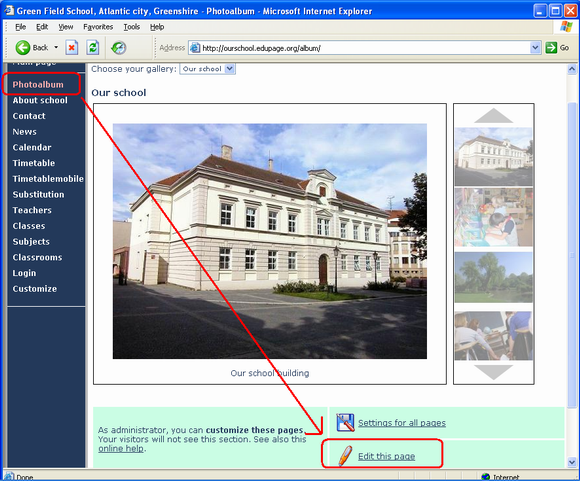The width and height of the screenshot is (580, 481).
Task: Select the park trees thumbnail
Action: click(493, 277)
